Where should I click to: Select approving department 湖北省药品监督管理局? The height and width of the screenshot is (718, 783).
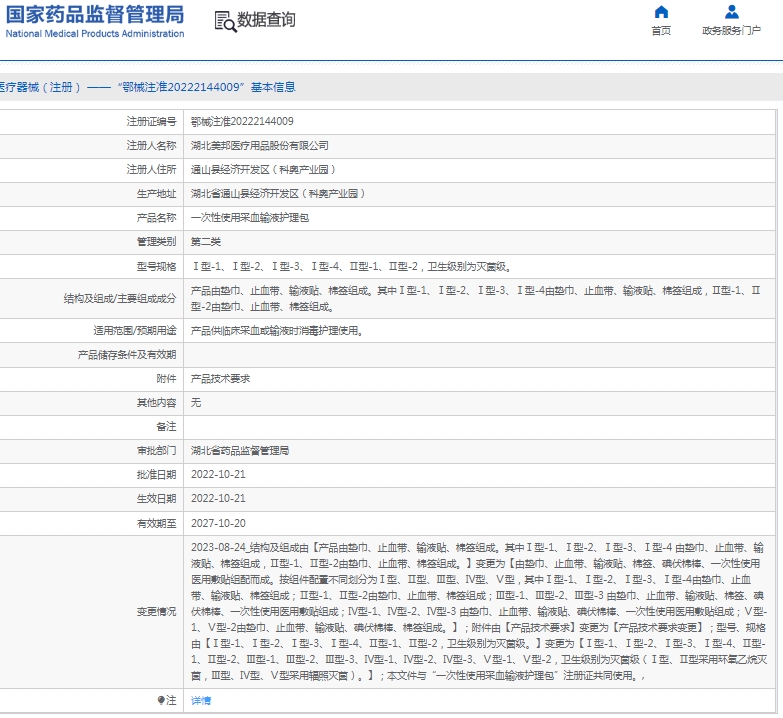point(240,450)
